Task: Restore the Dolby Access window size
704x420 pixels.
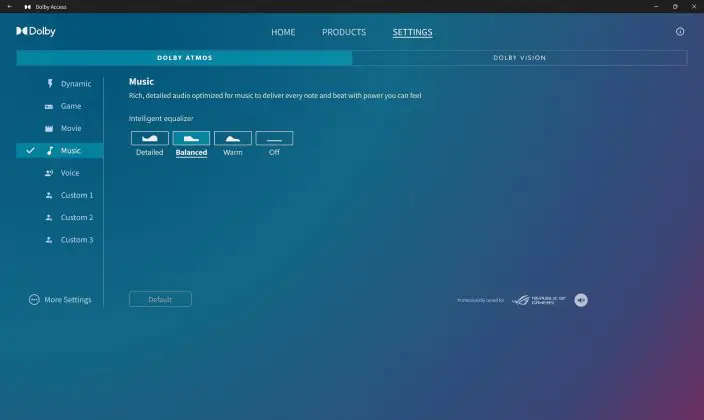Action: pos(675,7)
